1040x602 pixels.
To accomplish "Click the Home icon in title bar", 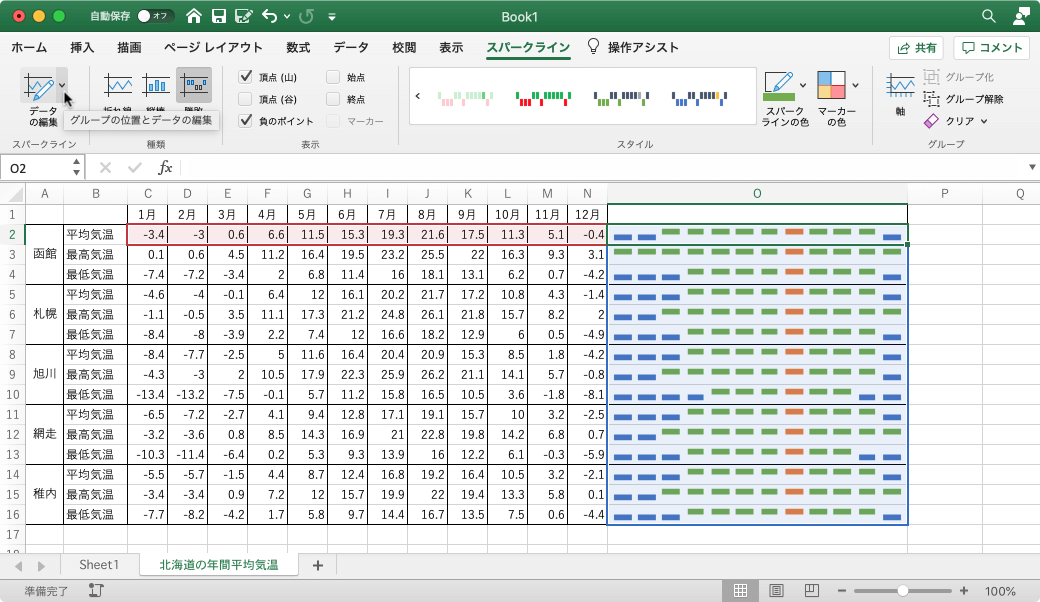I will [x=194, y=16].
